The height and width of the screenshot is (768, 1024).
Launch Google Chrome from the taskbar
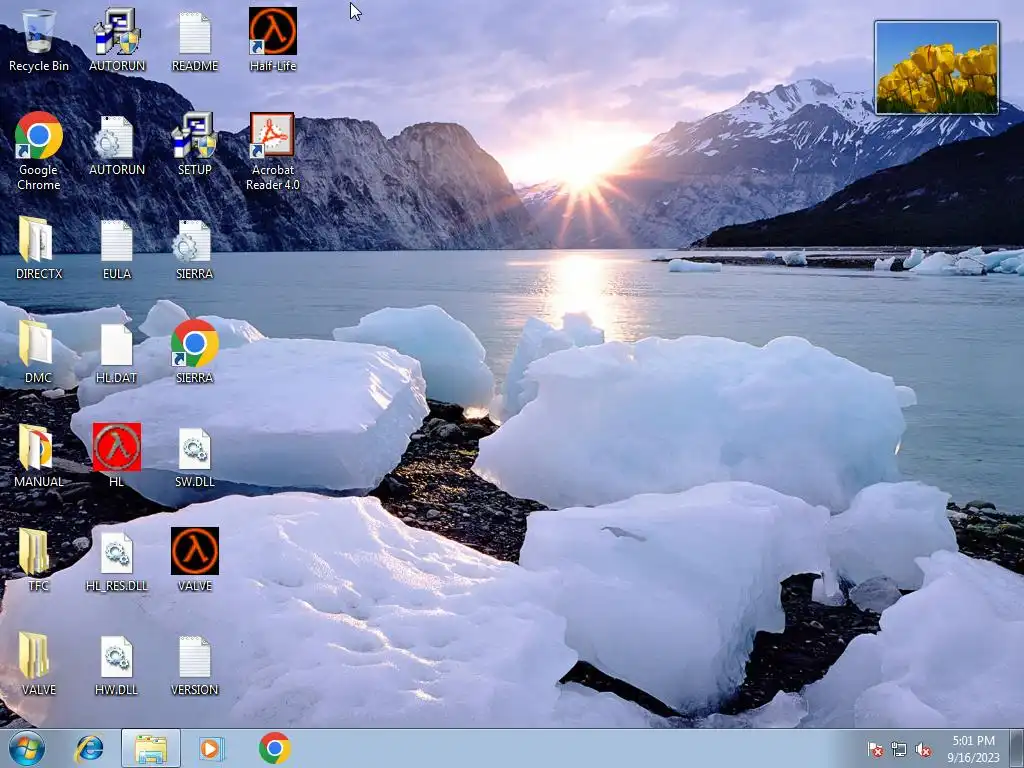274,748
